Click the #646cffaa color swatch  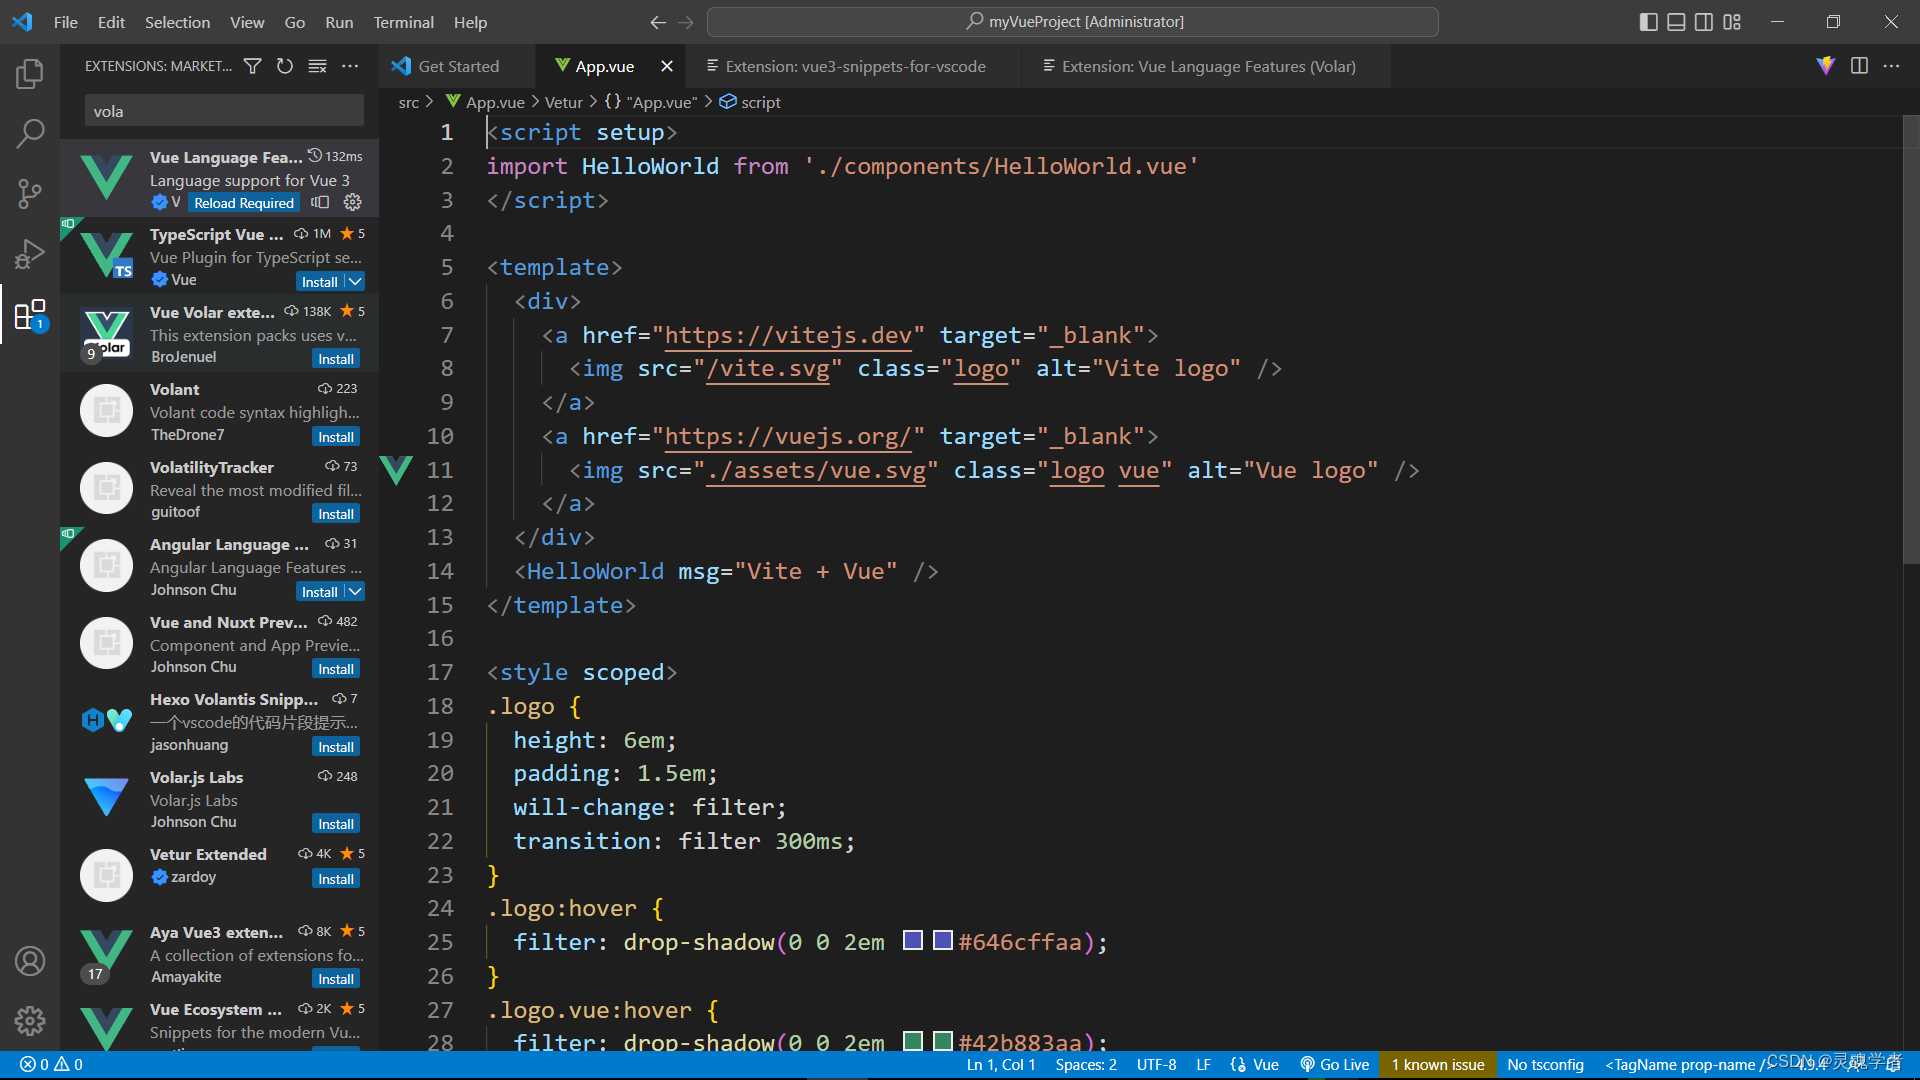coord(943,941)
